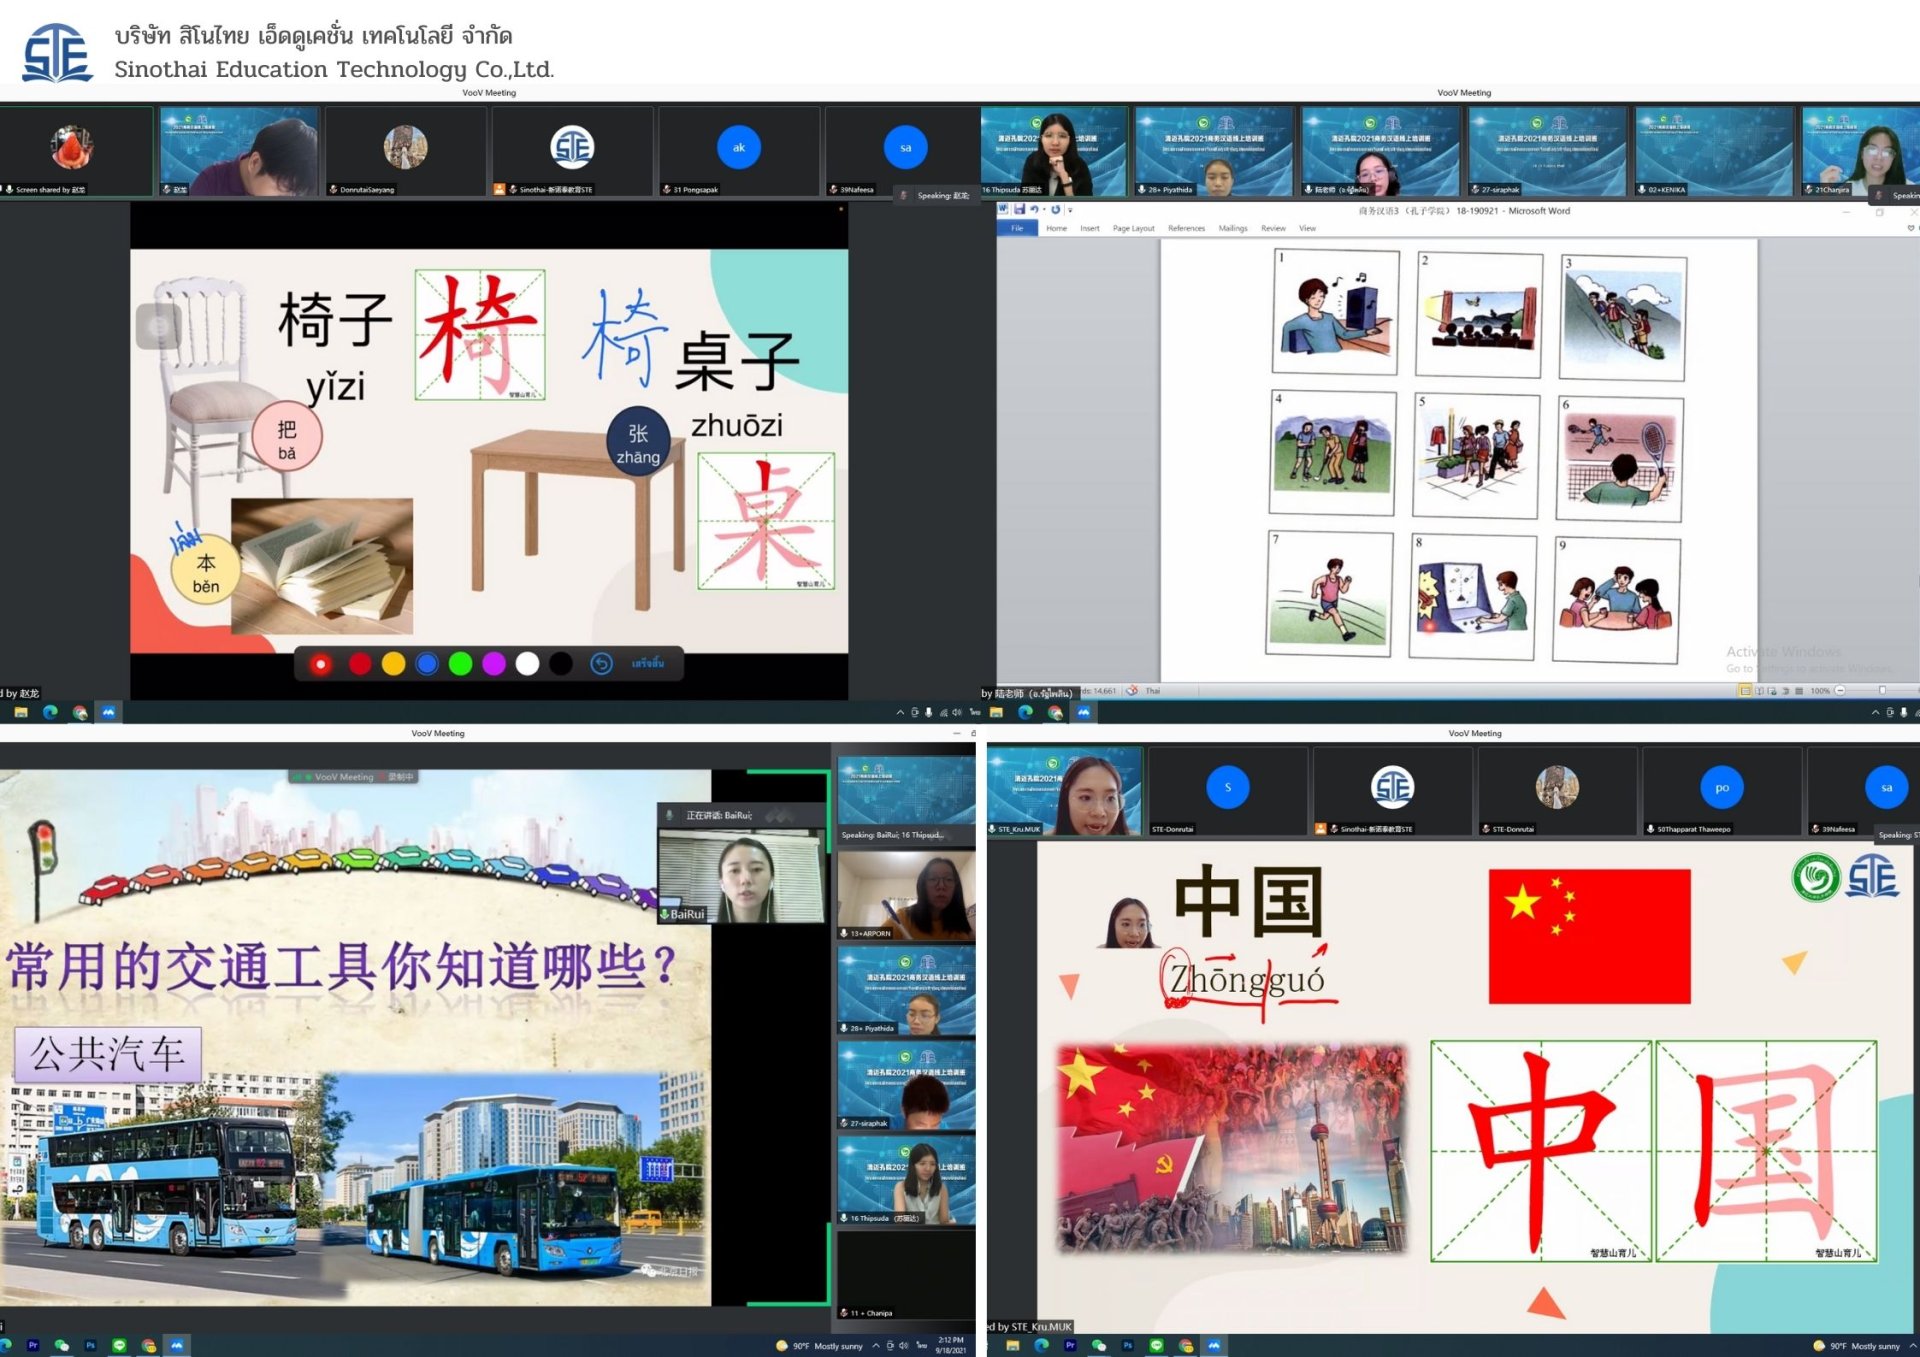Click participant tile 31 Pongsapak with ak avatar
The height and width of the screenshot is (1357, 1920).
point(738,151)
